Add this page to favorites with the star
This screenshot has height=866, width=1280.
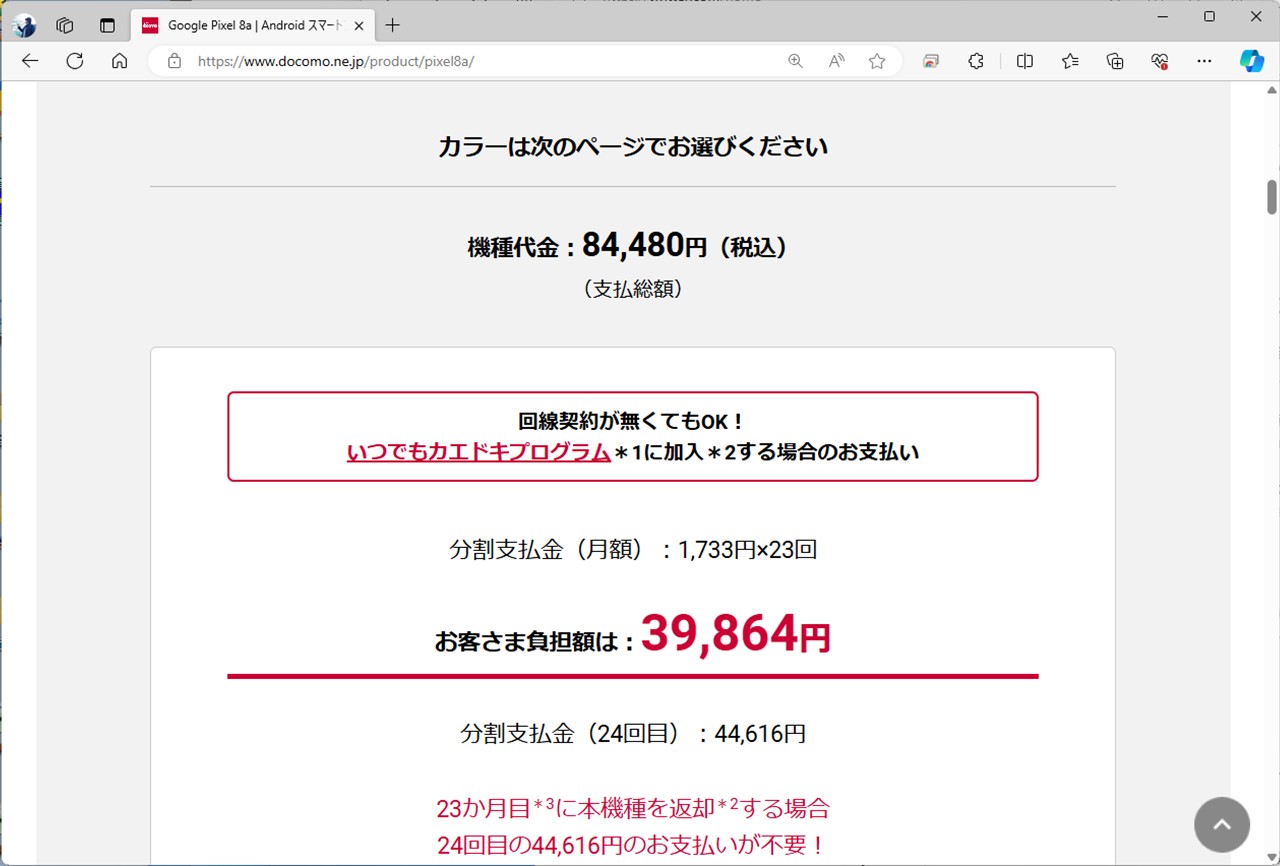pos(877,61)
